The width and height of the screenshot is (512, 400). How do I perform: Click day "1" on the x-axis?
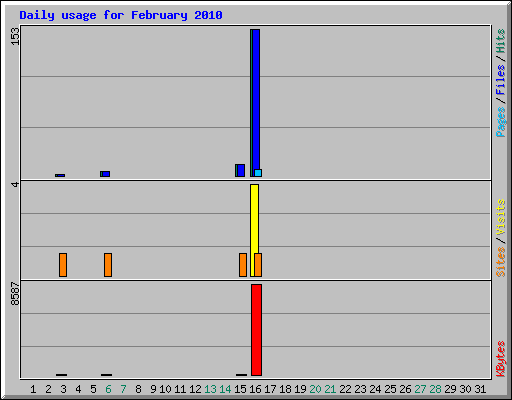click(33, 389)
